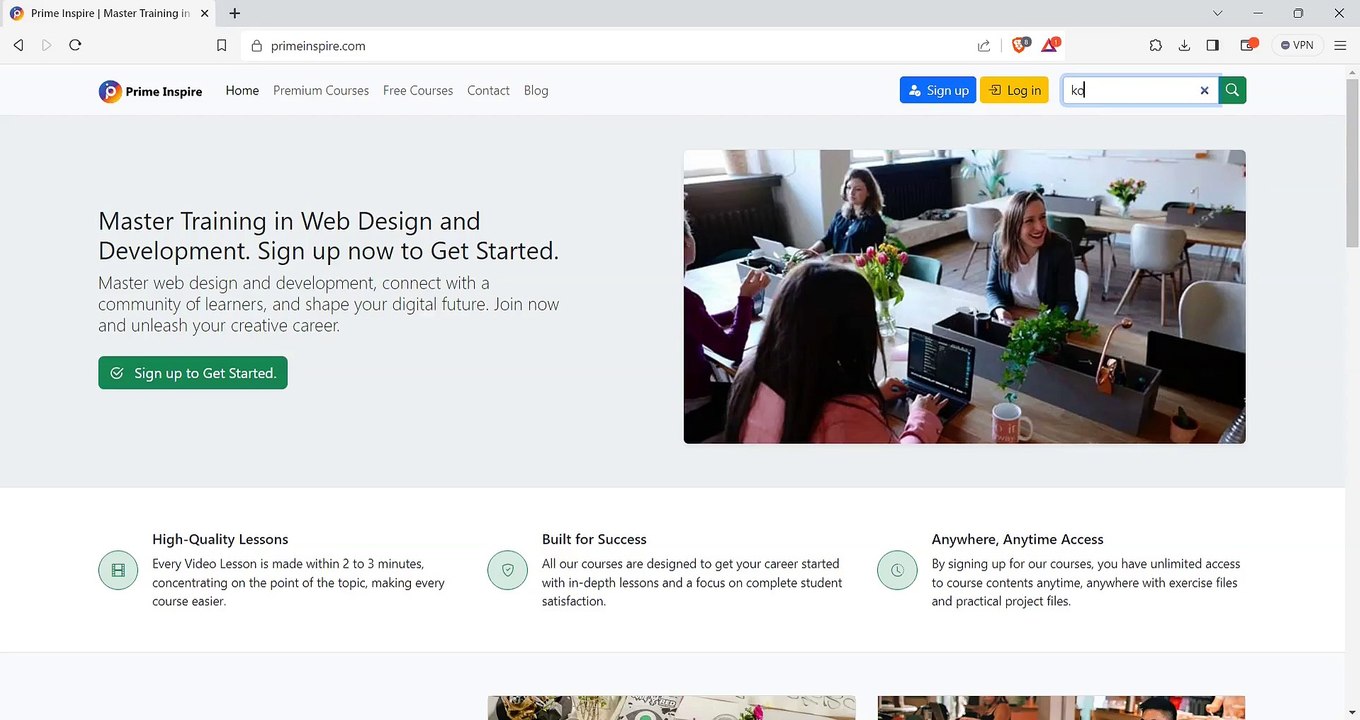Toggle the Brave VPN button

tap(1297, 45)
